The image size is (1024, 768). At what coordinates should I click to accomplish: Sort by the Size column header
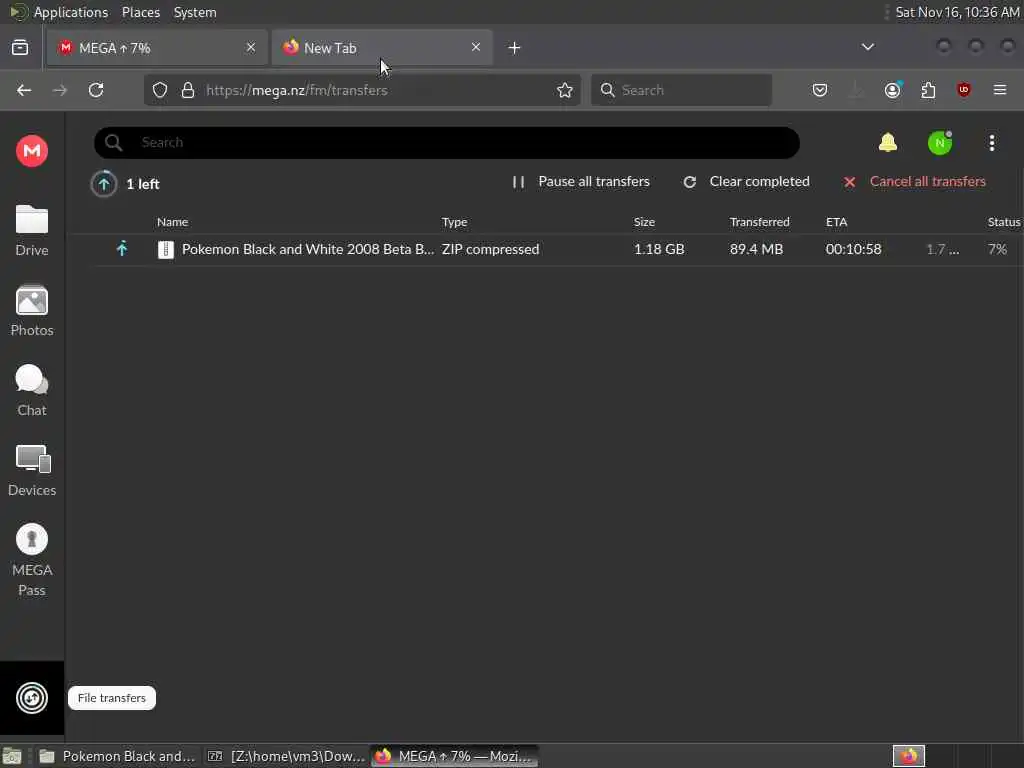coord(644,222)
